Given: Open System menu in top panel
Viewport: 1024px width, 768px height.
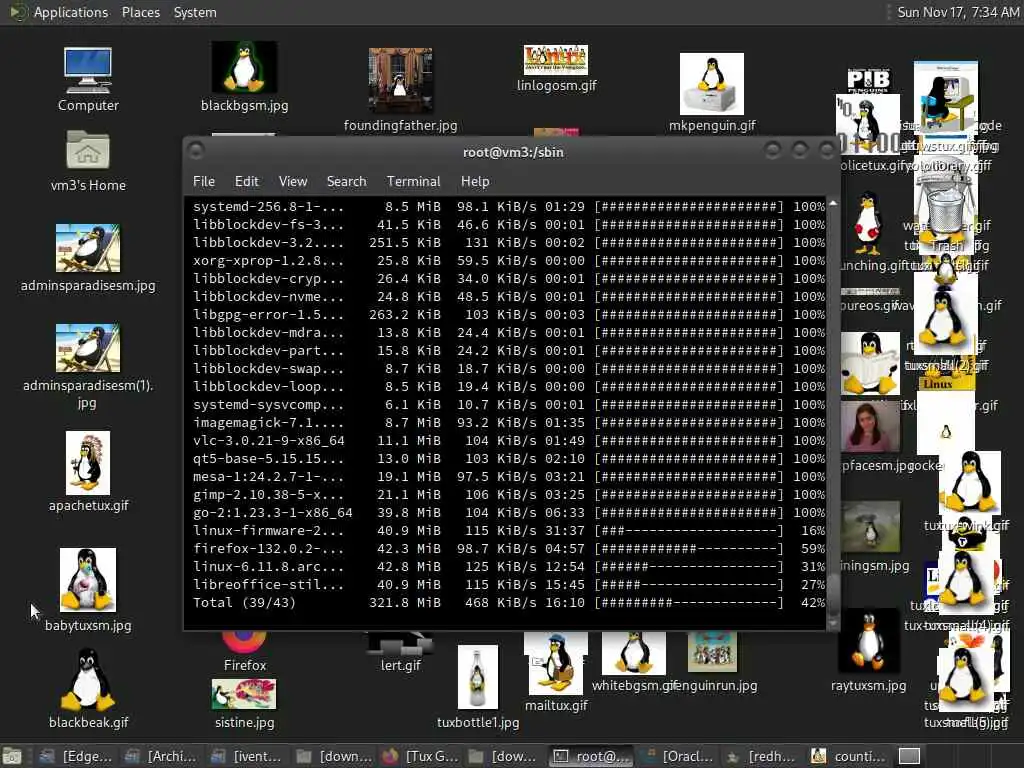Looking at the screenshot, I should coord(195,12).
